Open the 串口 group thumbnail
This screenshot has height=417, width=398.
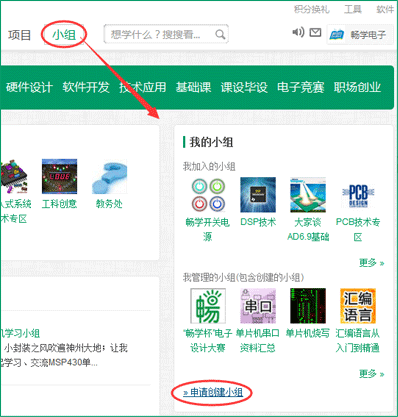pos(258,306)
